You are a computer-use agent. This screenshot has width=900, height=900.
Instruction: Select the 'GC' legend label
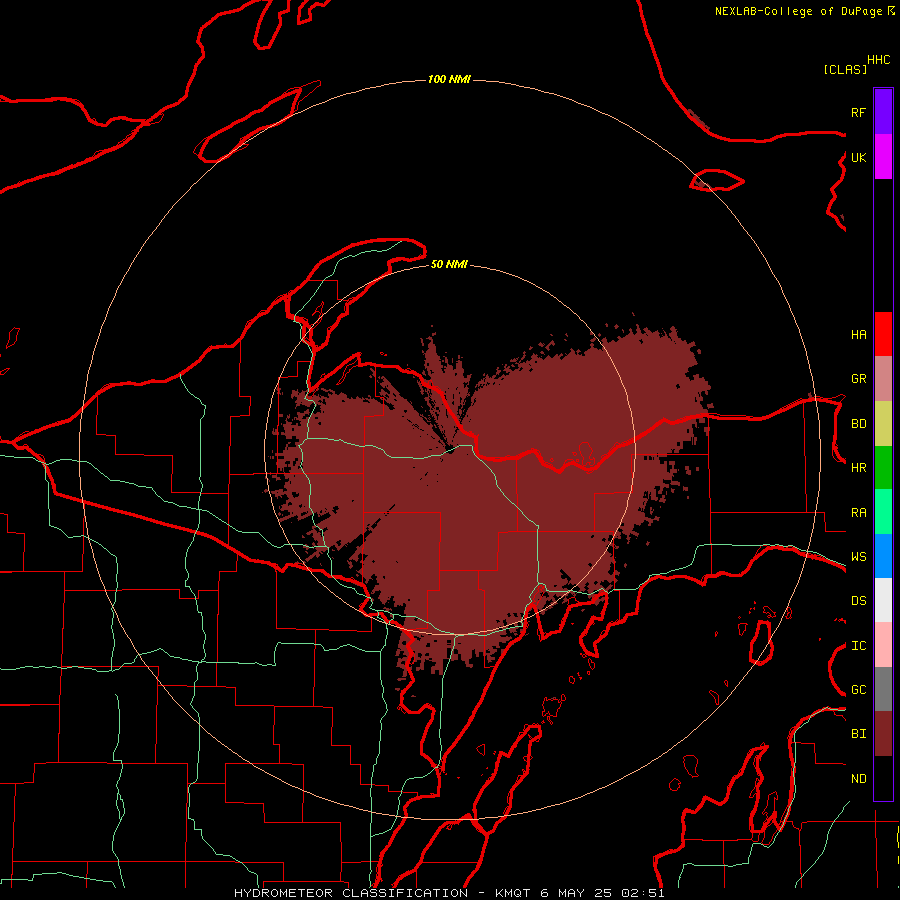(858, 690)
